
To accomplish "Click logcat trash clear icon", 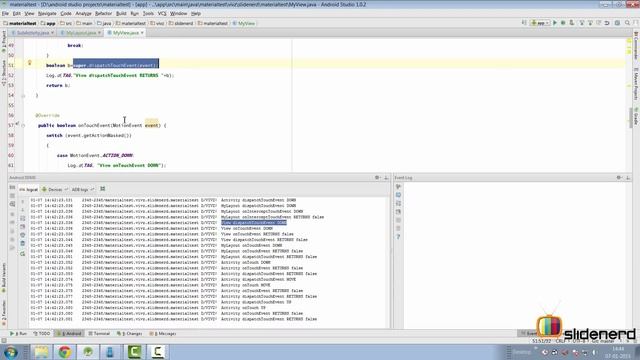I will tap(22, 244).
